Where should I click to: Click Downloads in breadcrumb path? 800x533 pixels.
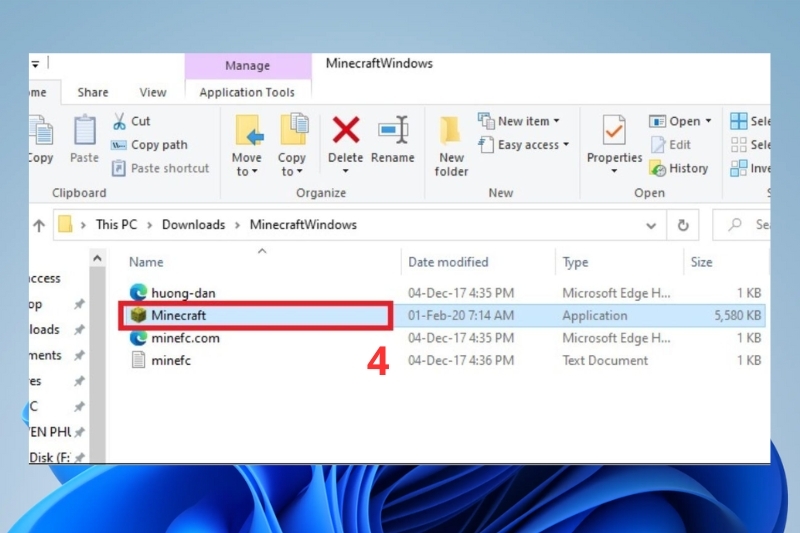click(x=193, y=224)
